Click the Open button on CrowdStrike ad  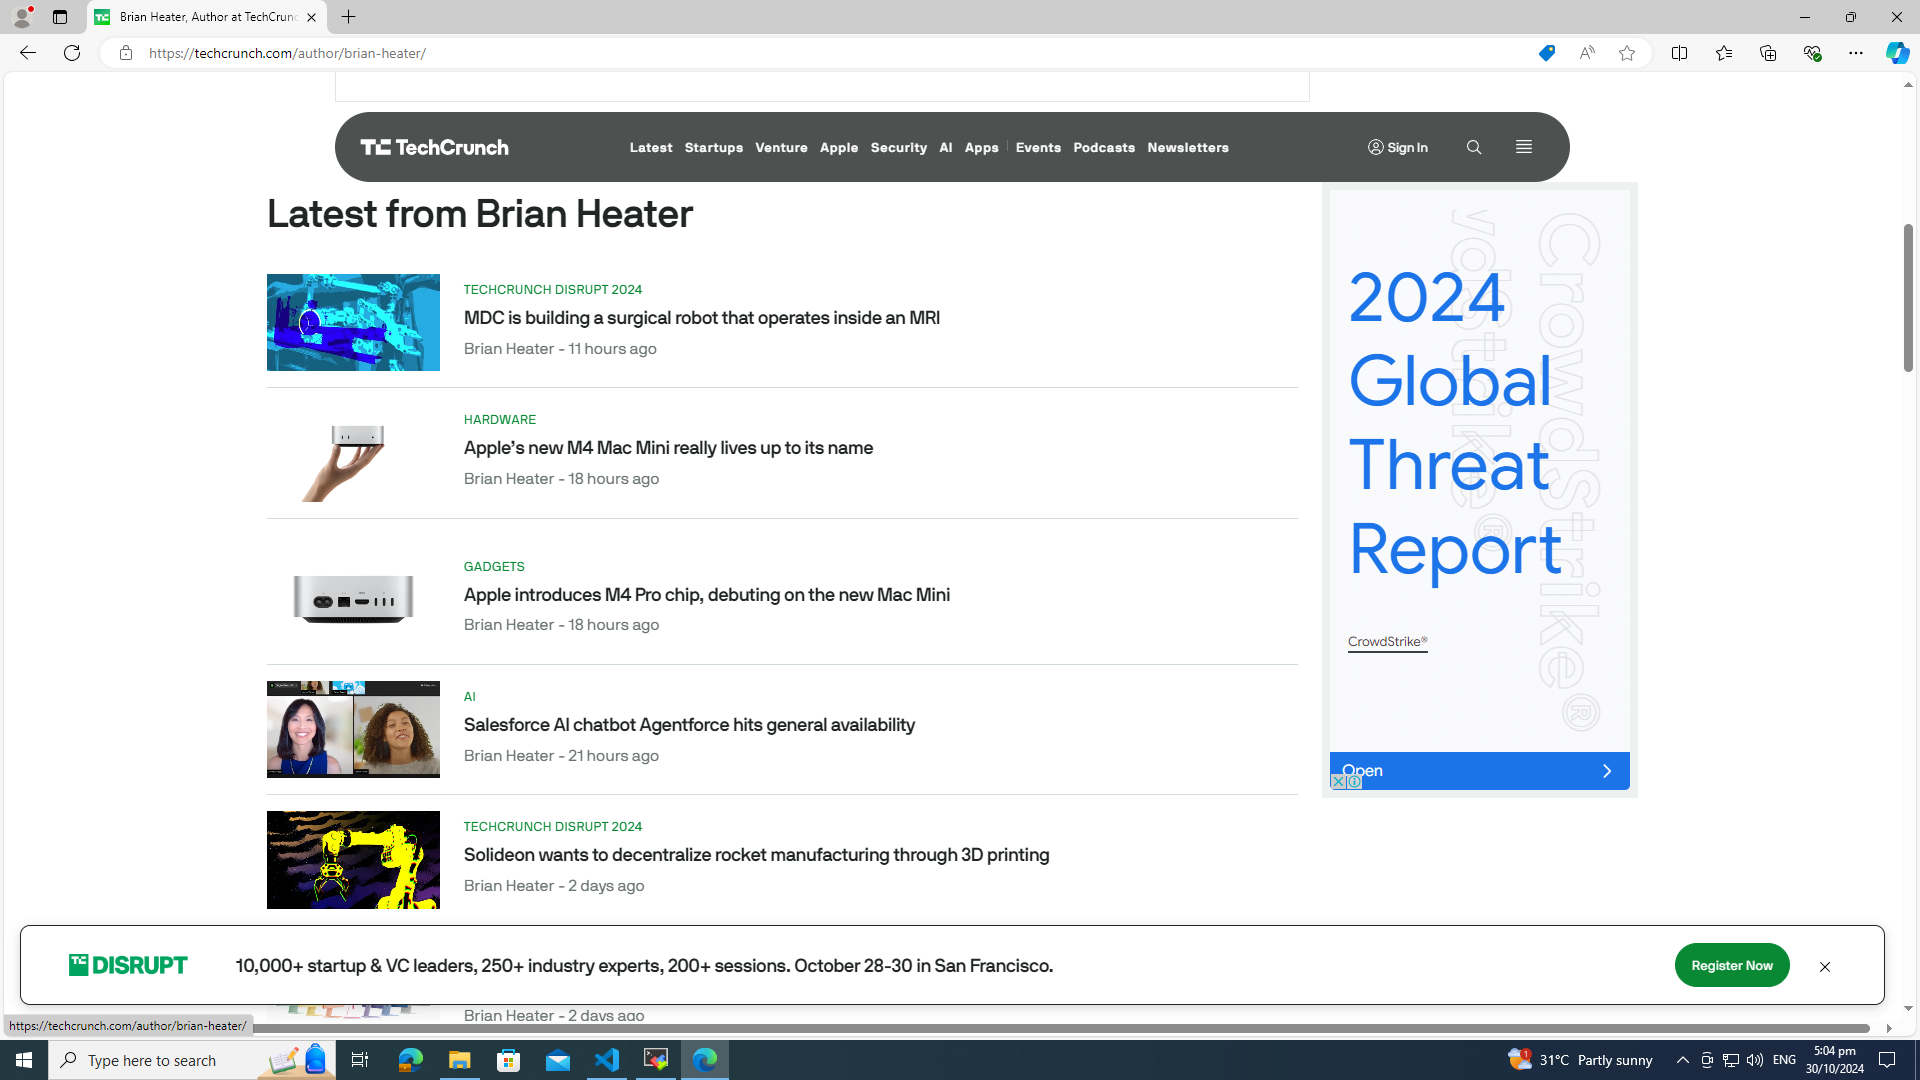tap(1479, 771)
